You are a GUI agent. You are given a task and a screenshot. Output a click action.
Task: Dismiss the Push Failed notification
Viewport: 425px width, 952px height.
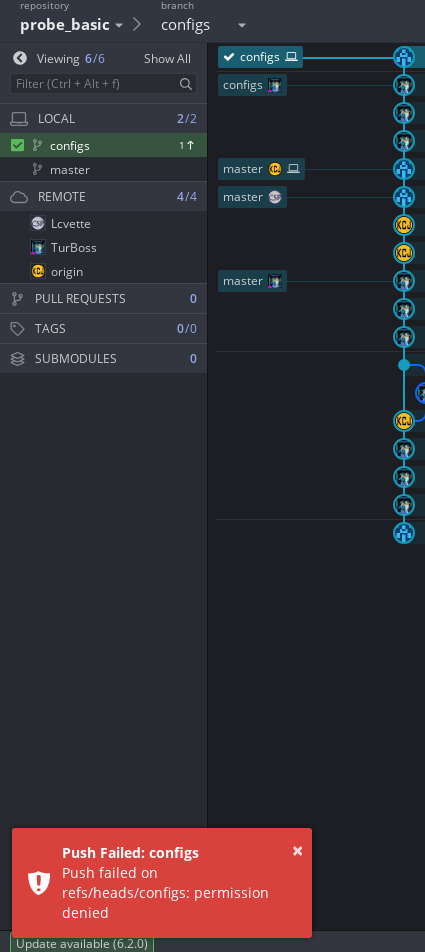pyautogui.click(x=298, y=851)
